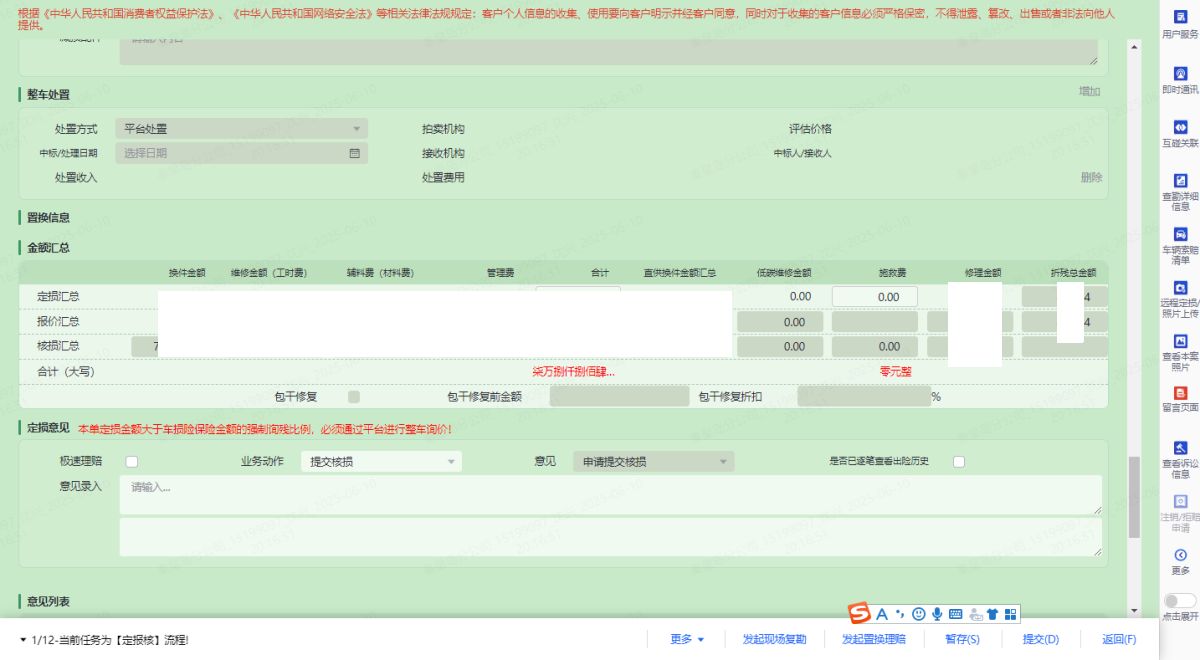
Task: Click 发起现场复勘 in bottom bar
Action: [774, 639]
